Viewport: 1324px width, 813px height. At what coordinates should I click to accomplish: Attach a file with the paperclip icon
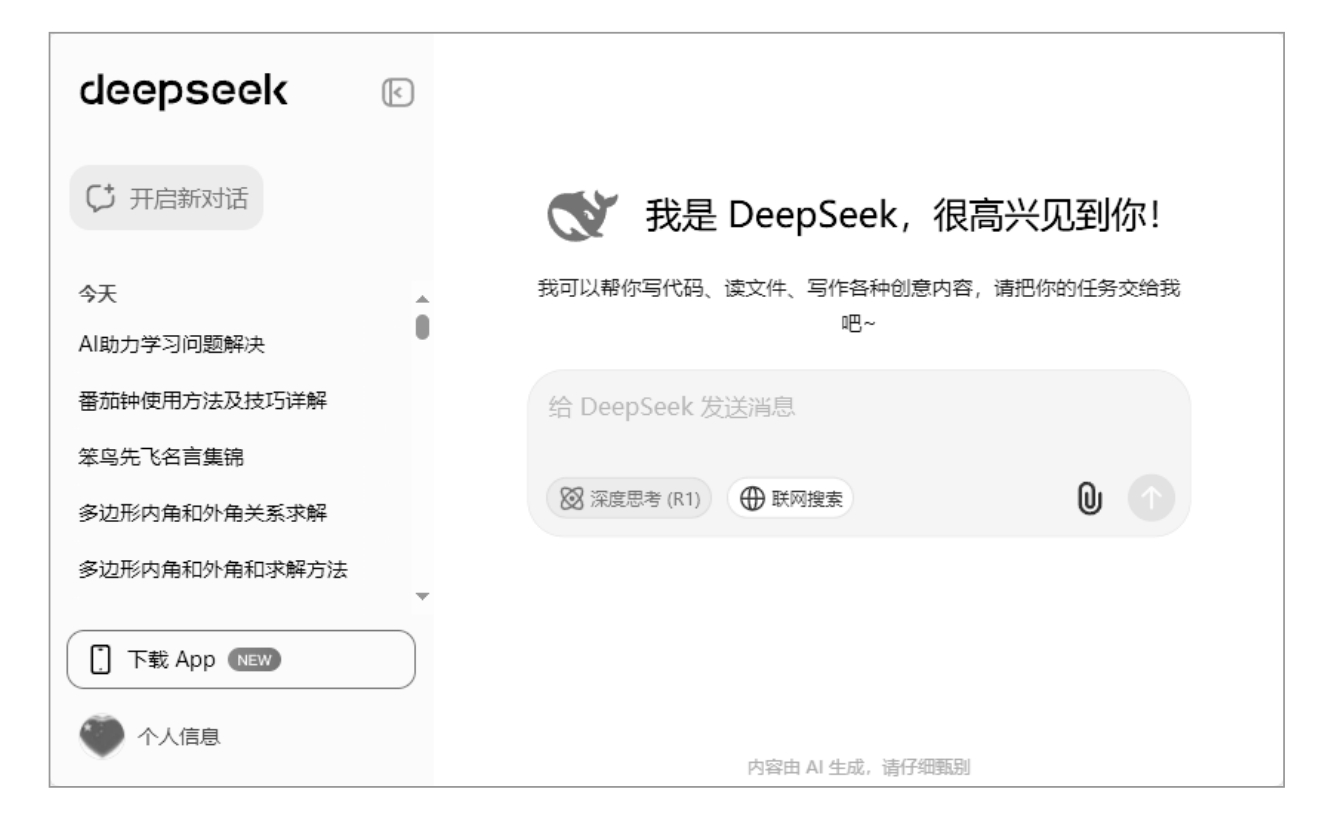coord(1090,498)
